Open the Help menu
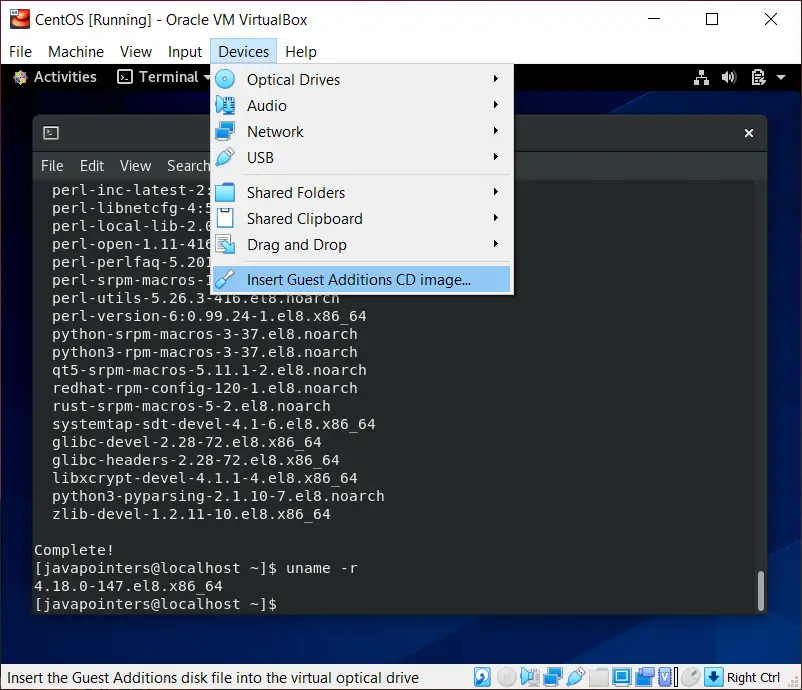 click(x=301, y=52)
